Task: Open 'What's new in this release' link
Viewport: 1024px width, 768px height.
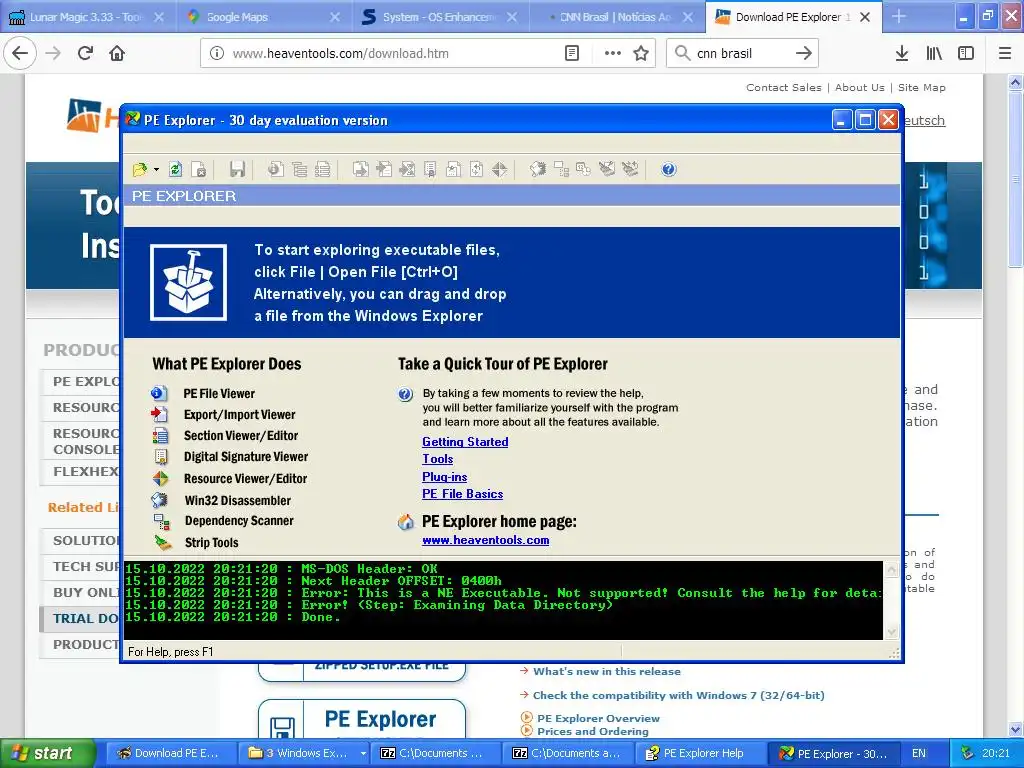Action: click(x=607, y=671)
